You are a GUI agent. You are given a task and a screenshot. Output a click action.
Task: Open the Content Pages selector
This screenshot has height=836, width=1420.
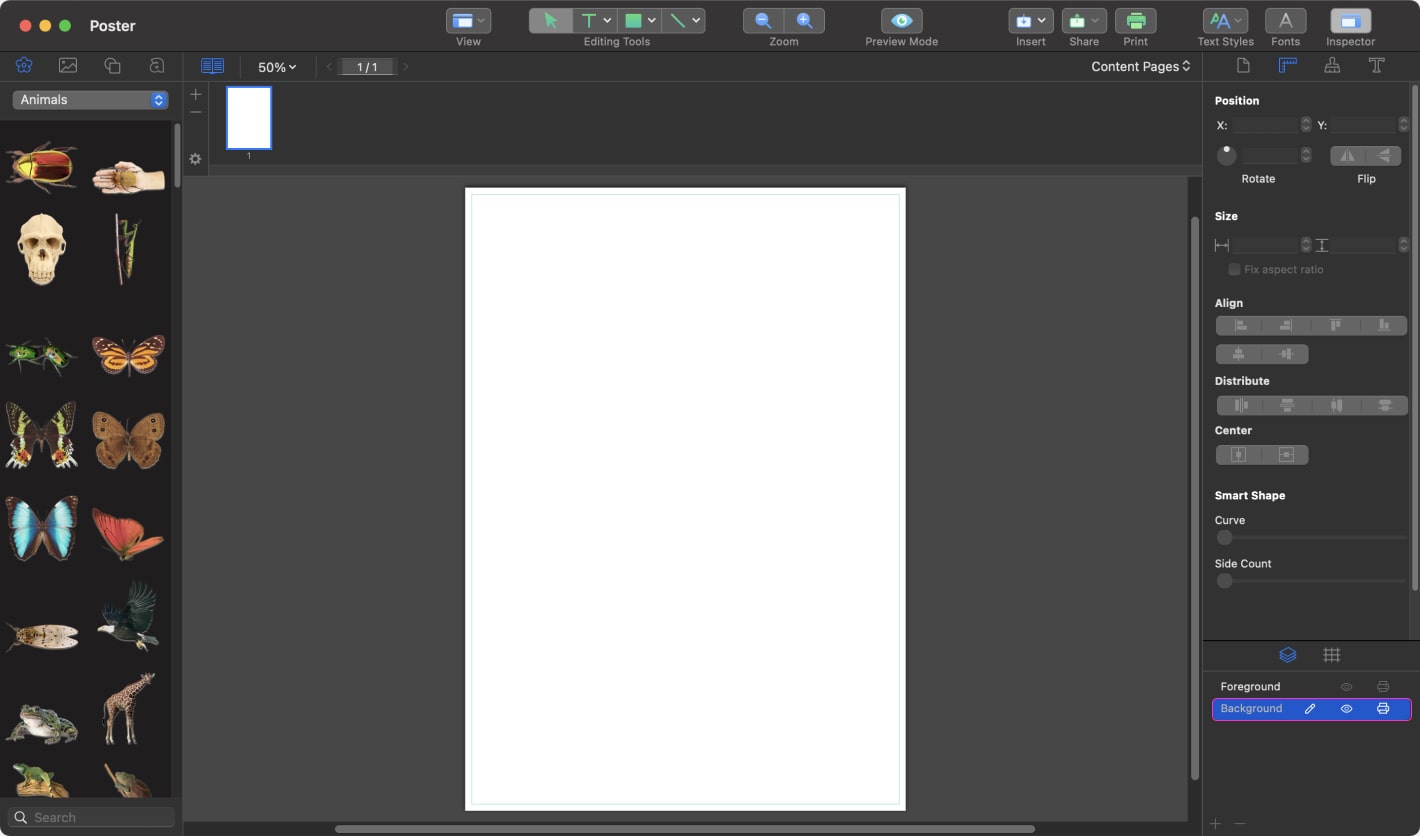tap(1139, 66)
